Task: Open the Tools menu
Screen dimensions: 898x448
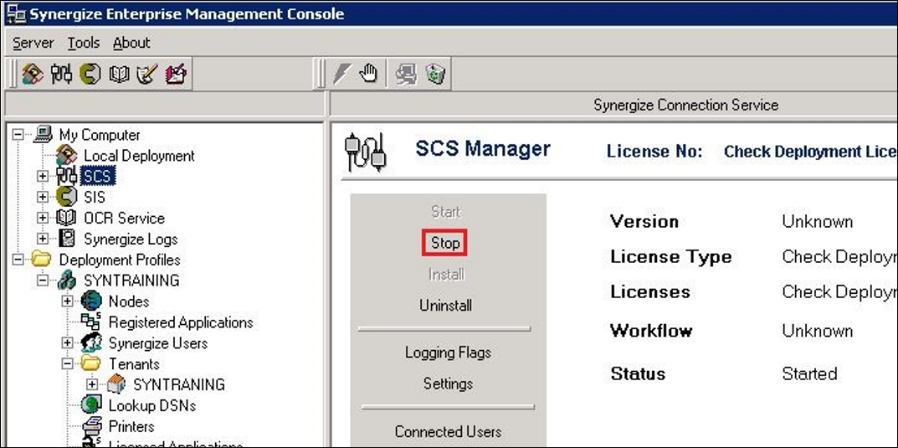Action: (x=84, y=43)
